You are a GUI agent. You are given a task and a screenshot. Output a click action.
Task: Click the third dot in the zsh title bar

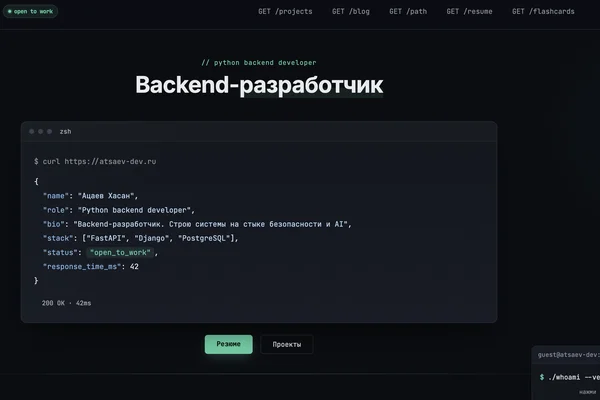(x=49, y=132)
